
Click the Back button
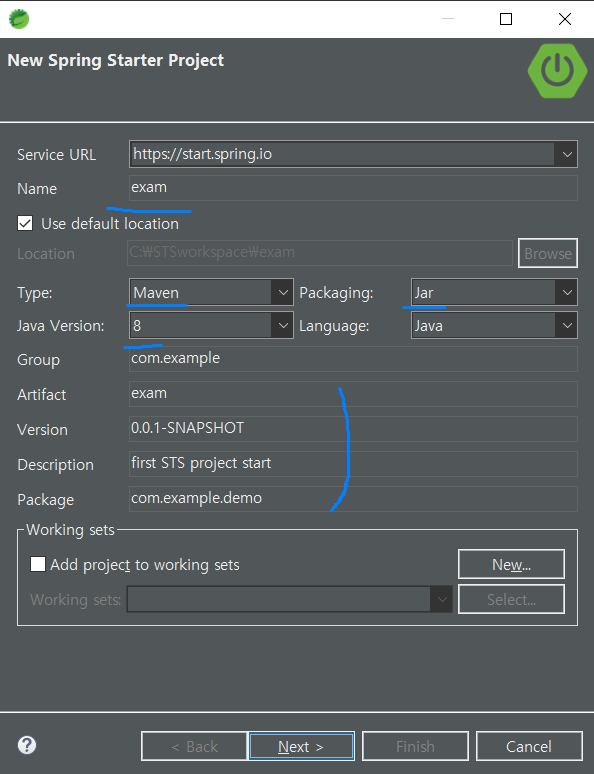point(194,746)
